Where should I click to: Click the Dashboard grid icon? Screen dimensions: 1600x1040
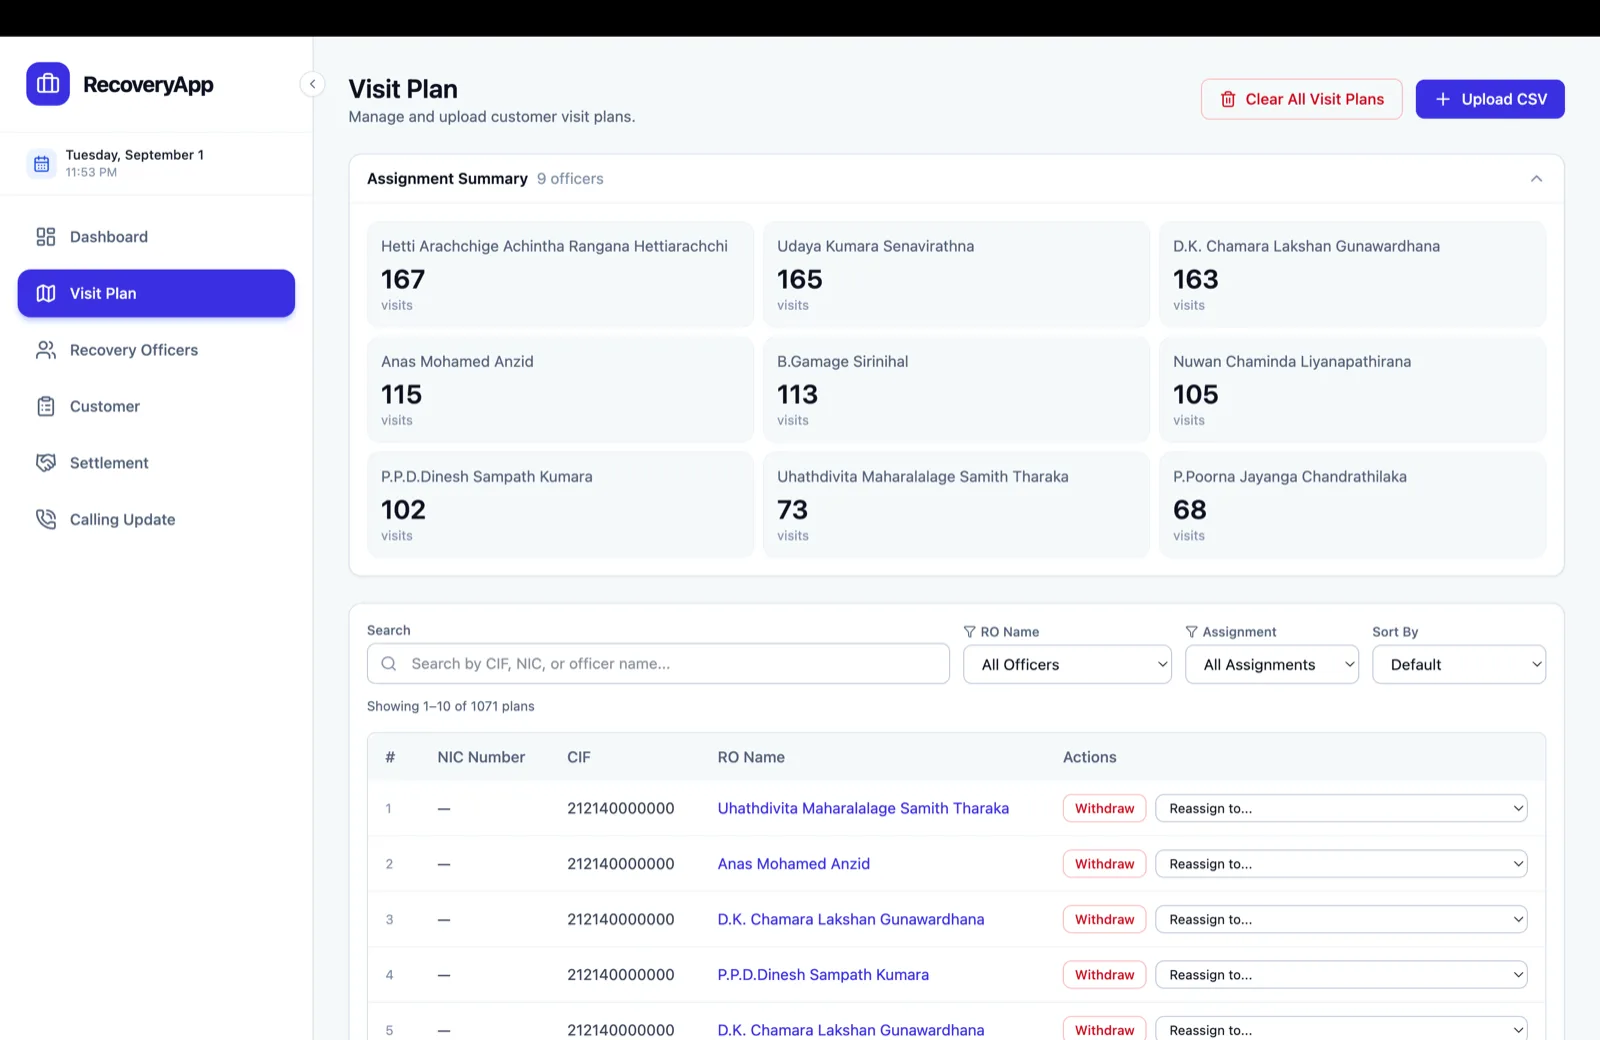pyautogui.click(x=46, y=237)
